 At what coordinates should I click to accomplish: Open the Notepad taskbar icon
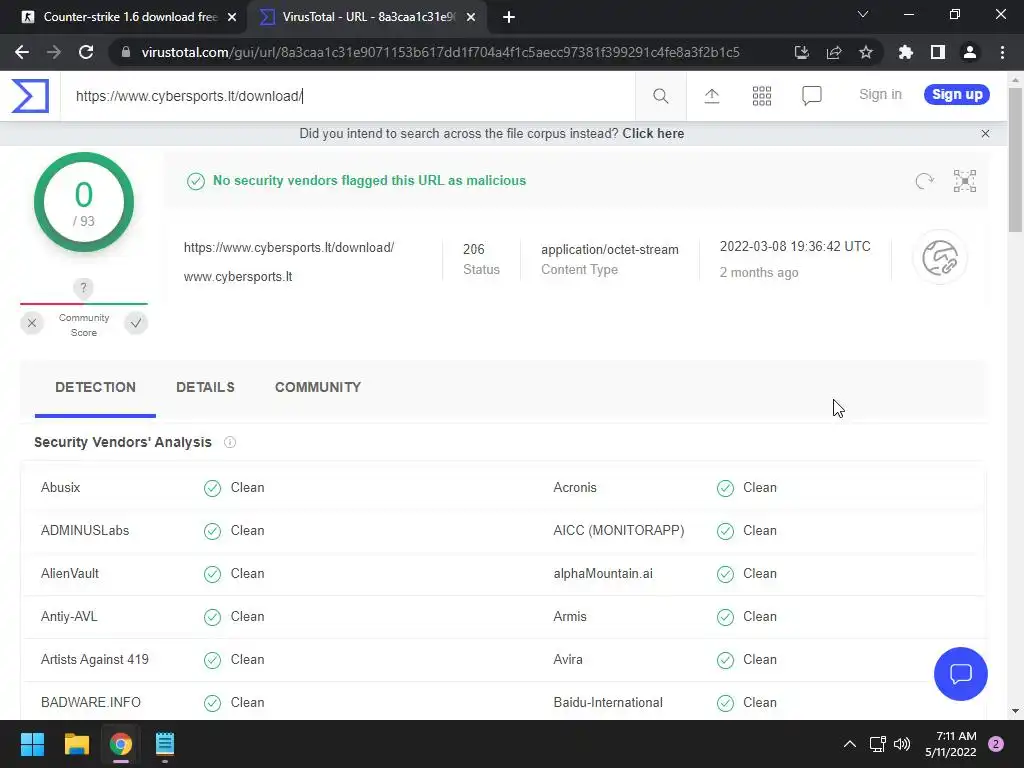[165, 744]
